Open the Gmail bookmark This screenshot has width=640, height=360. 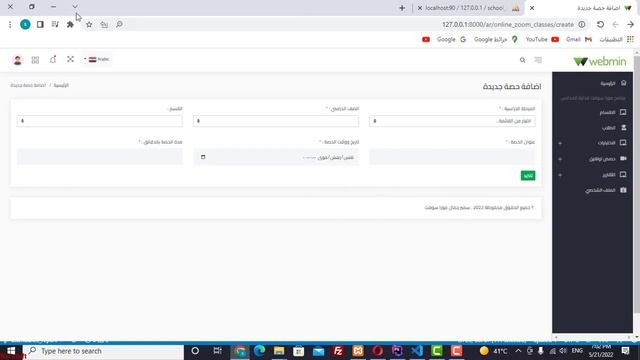point(579,39)
